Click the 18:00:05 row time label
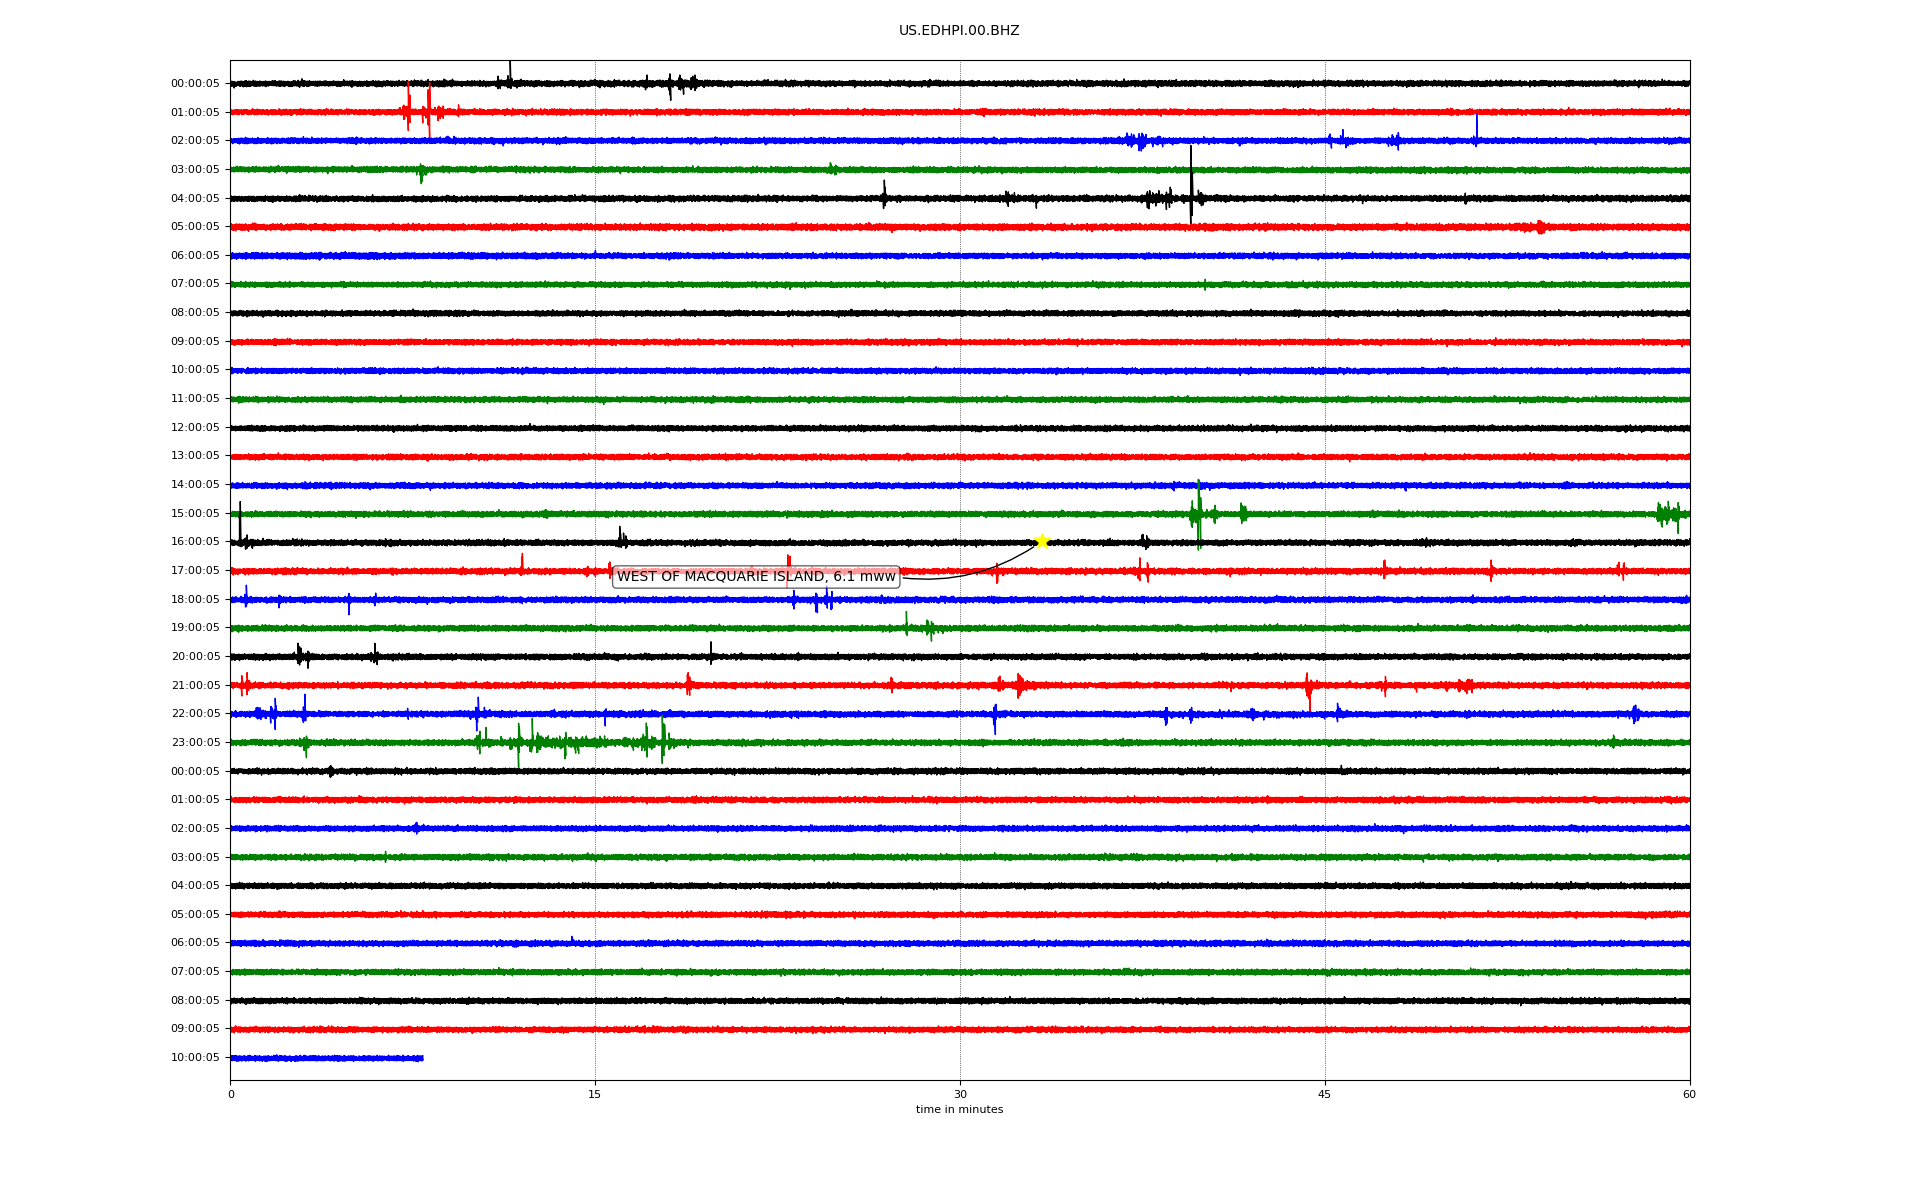1920x1200 pixels. pyautogui.click(x=195, y=600)
